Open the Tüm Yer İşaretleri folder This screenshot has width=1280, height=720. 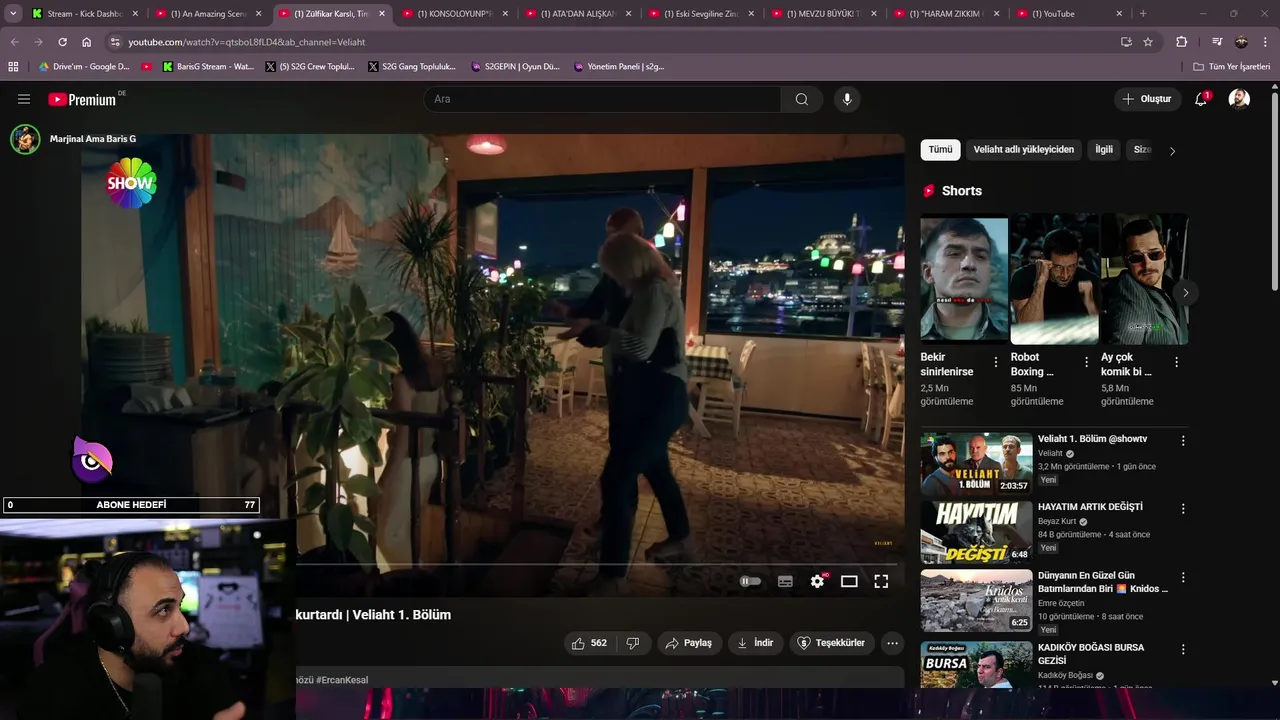(x=1231, y=67)
